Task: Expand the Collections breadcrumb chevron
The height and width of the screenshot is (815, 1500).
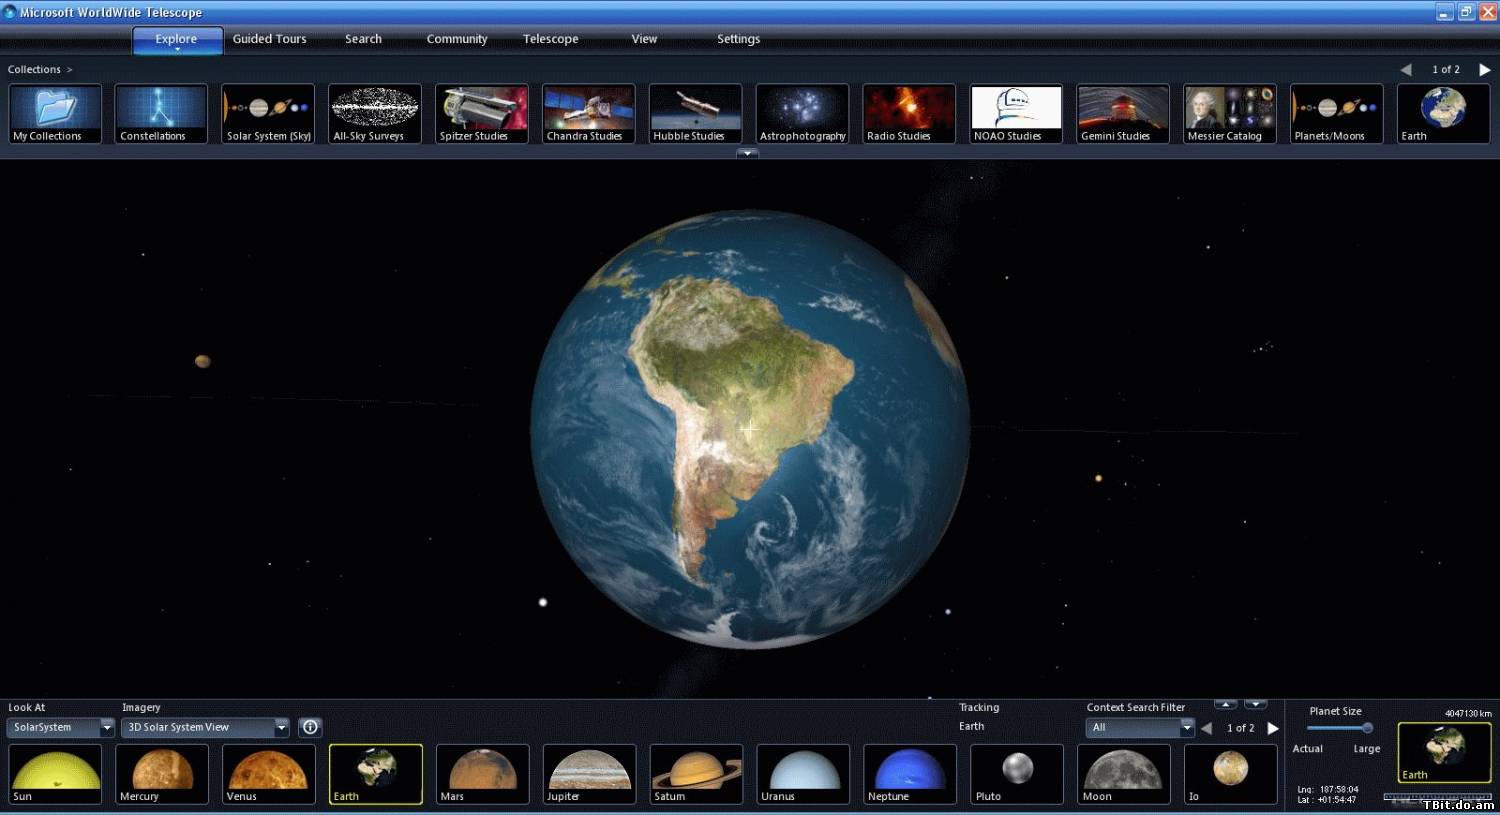Action: [x=69, y=70]
